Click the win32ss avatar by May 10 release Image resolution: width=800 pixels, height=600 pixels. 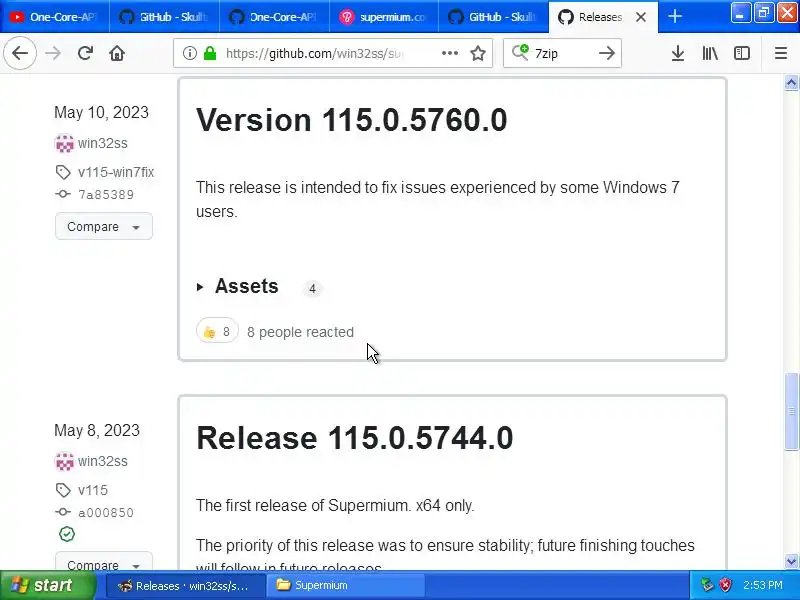[64, 143]
